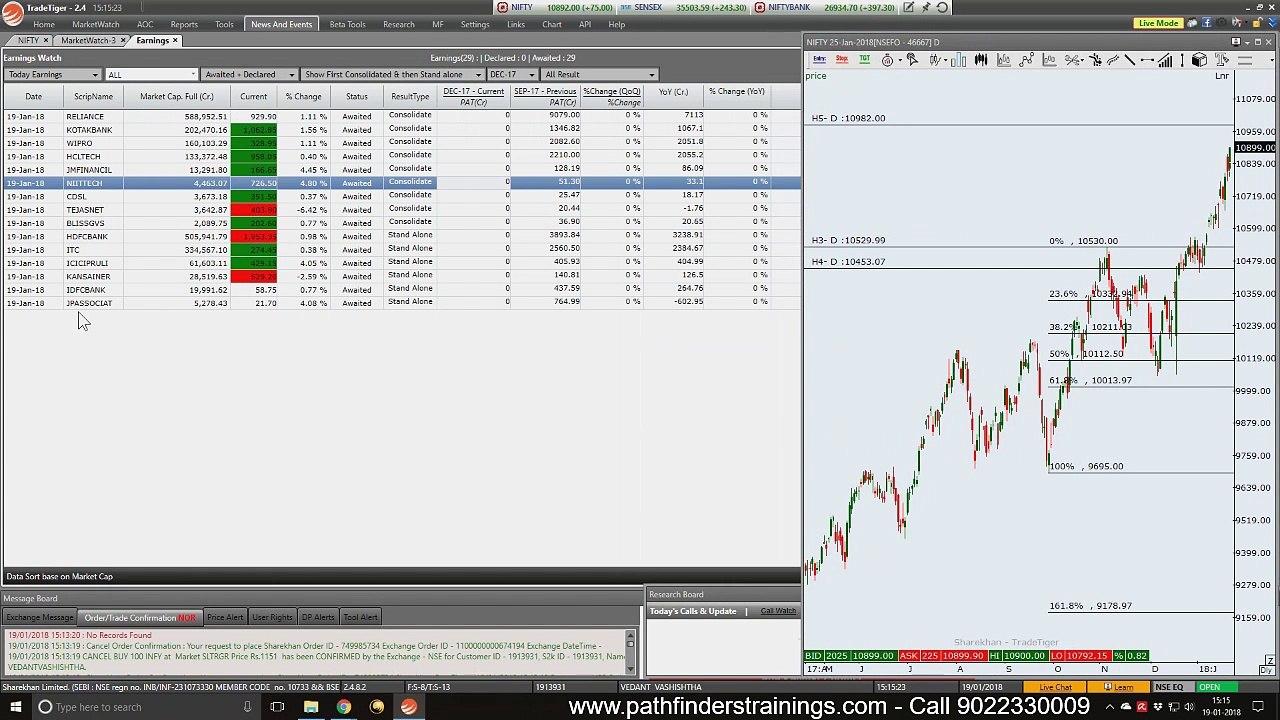Open the Tools menu
The height and width of the screenshot is (720, 1280).
coord(224,24)
